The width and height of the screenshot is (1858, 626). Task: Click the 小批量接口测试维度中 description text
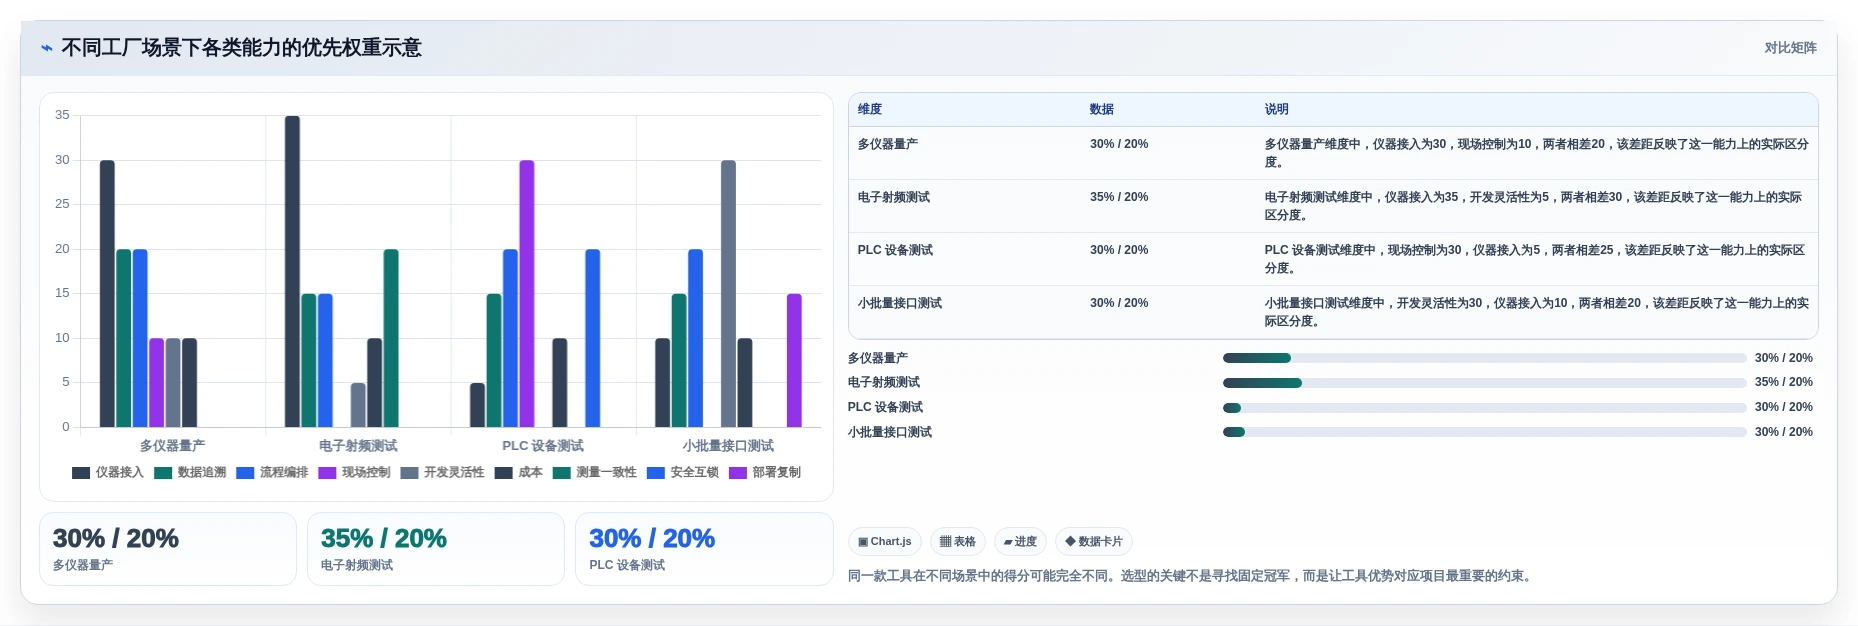coord(1536,312)
